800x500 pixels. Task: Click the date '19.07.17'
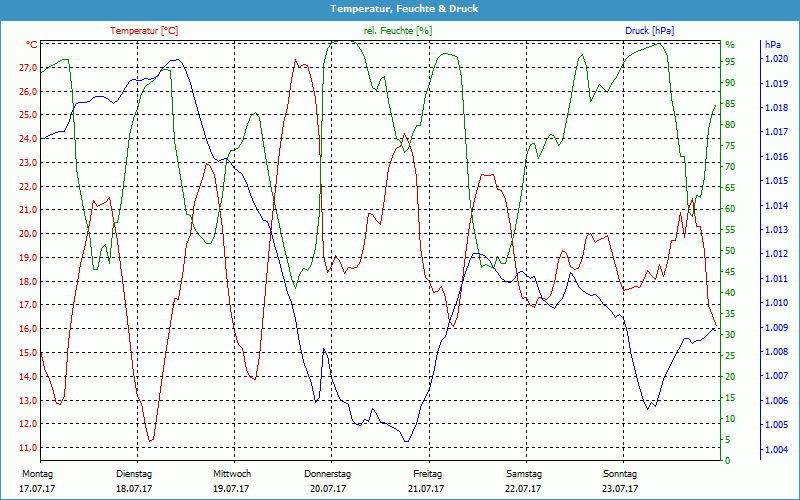(x=231, y=488)
